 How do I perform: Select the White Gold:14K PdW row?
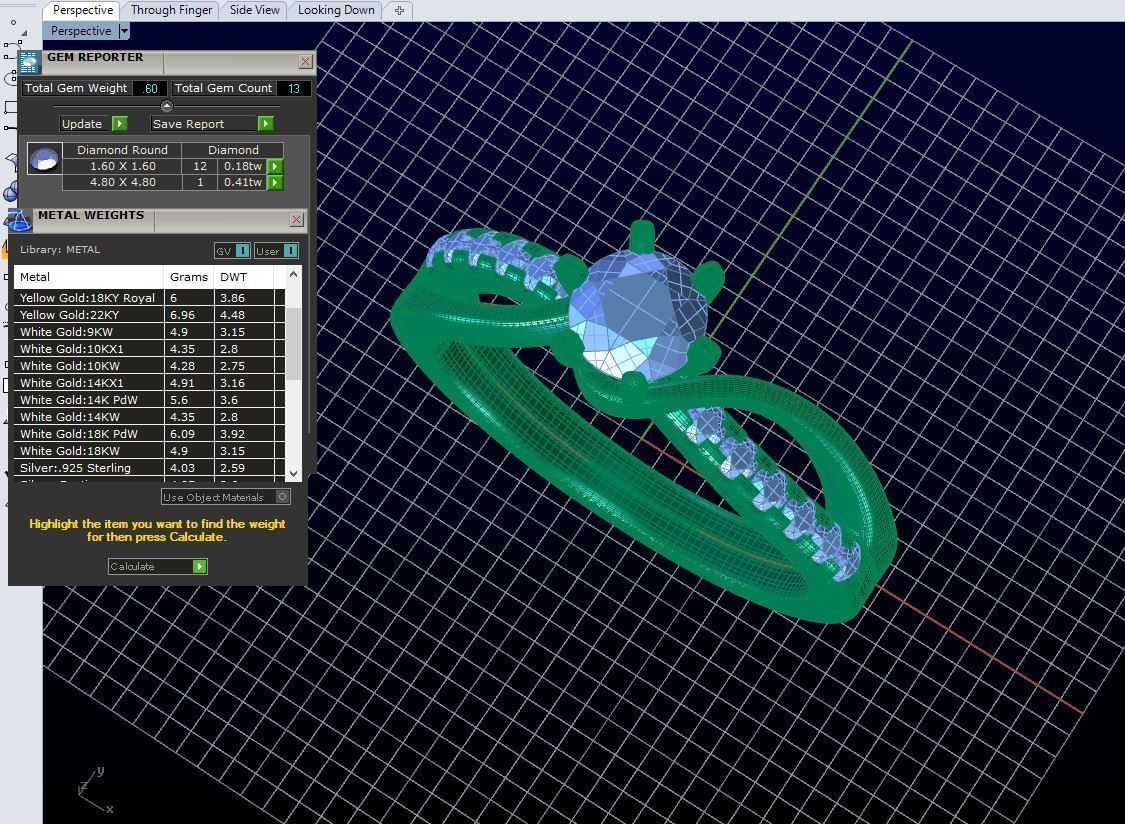pyautogui.click(x=149, y=400)
